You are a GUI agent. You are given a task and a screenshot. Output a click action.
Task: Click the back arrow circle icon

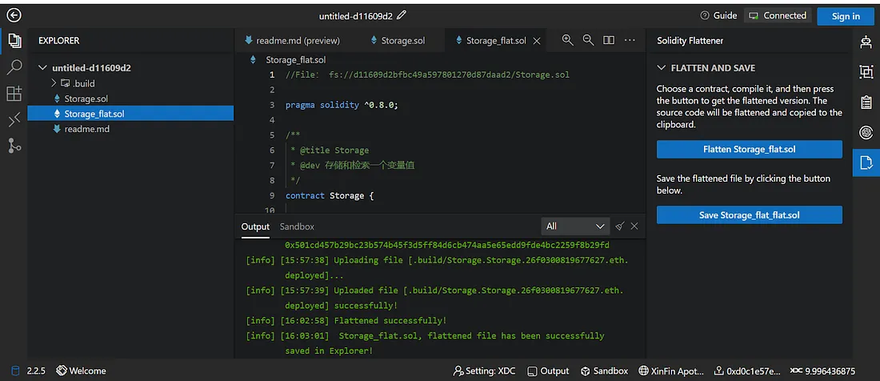coord(13,15)
